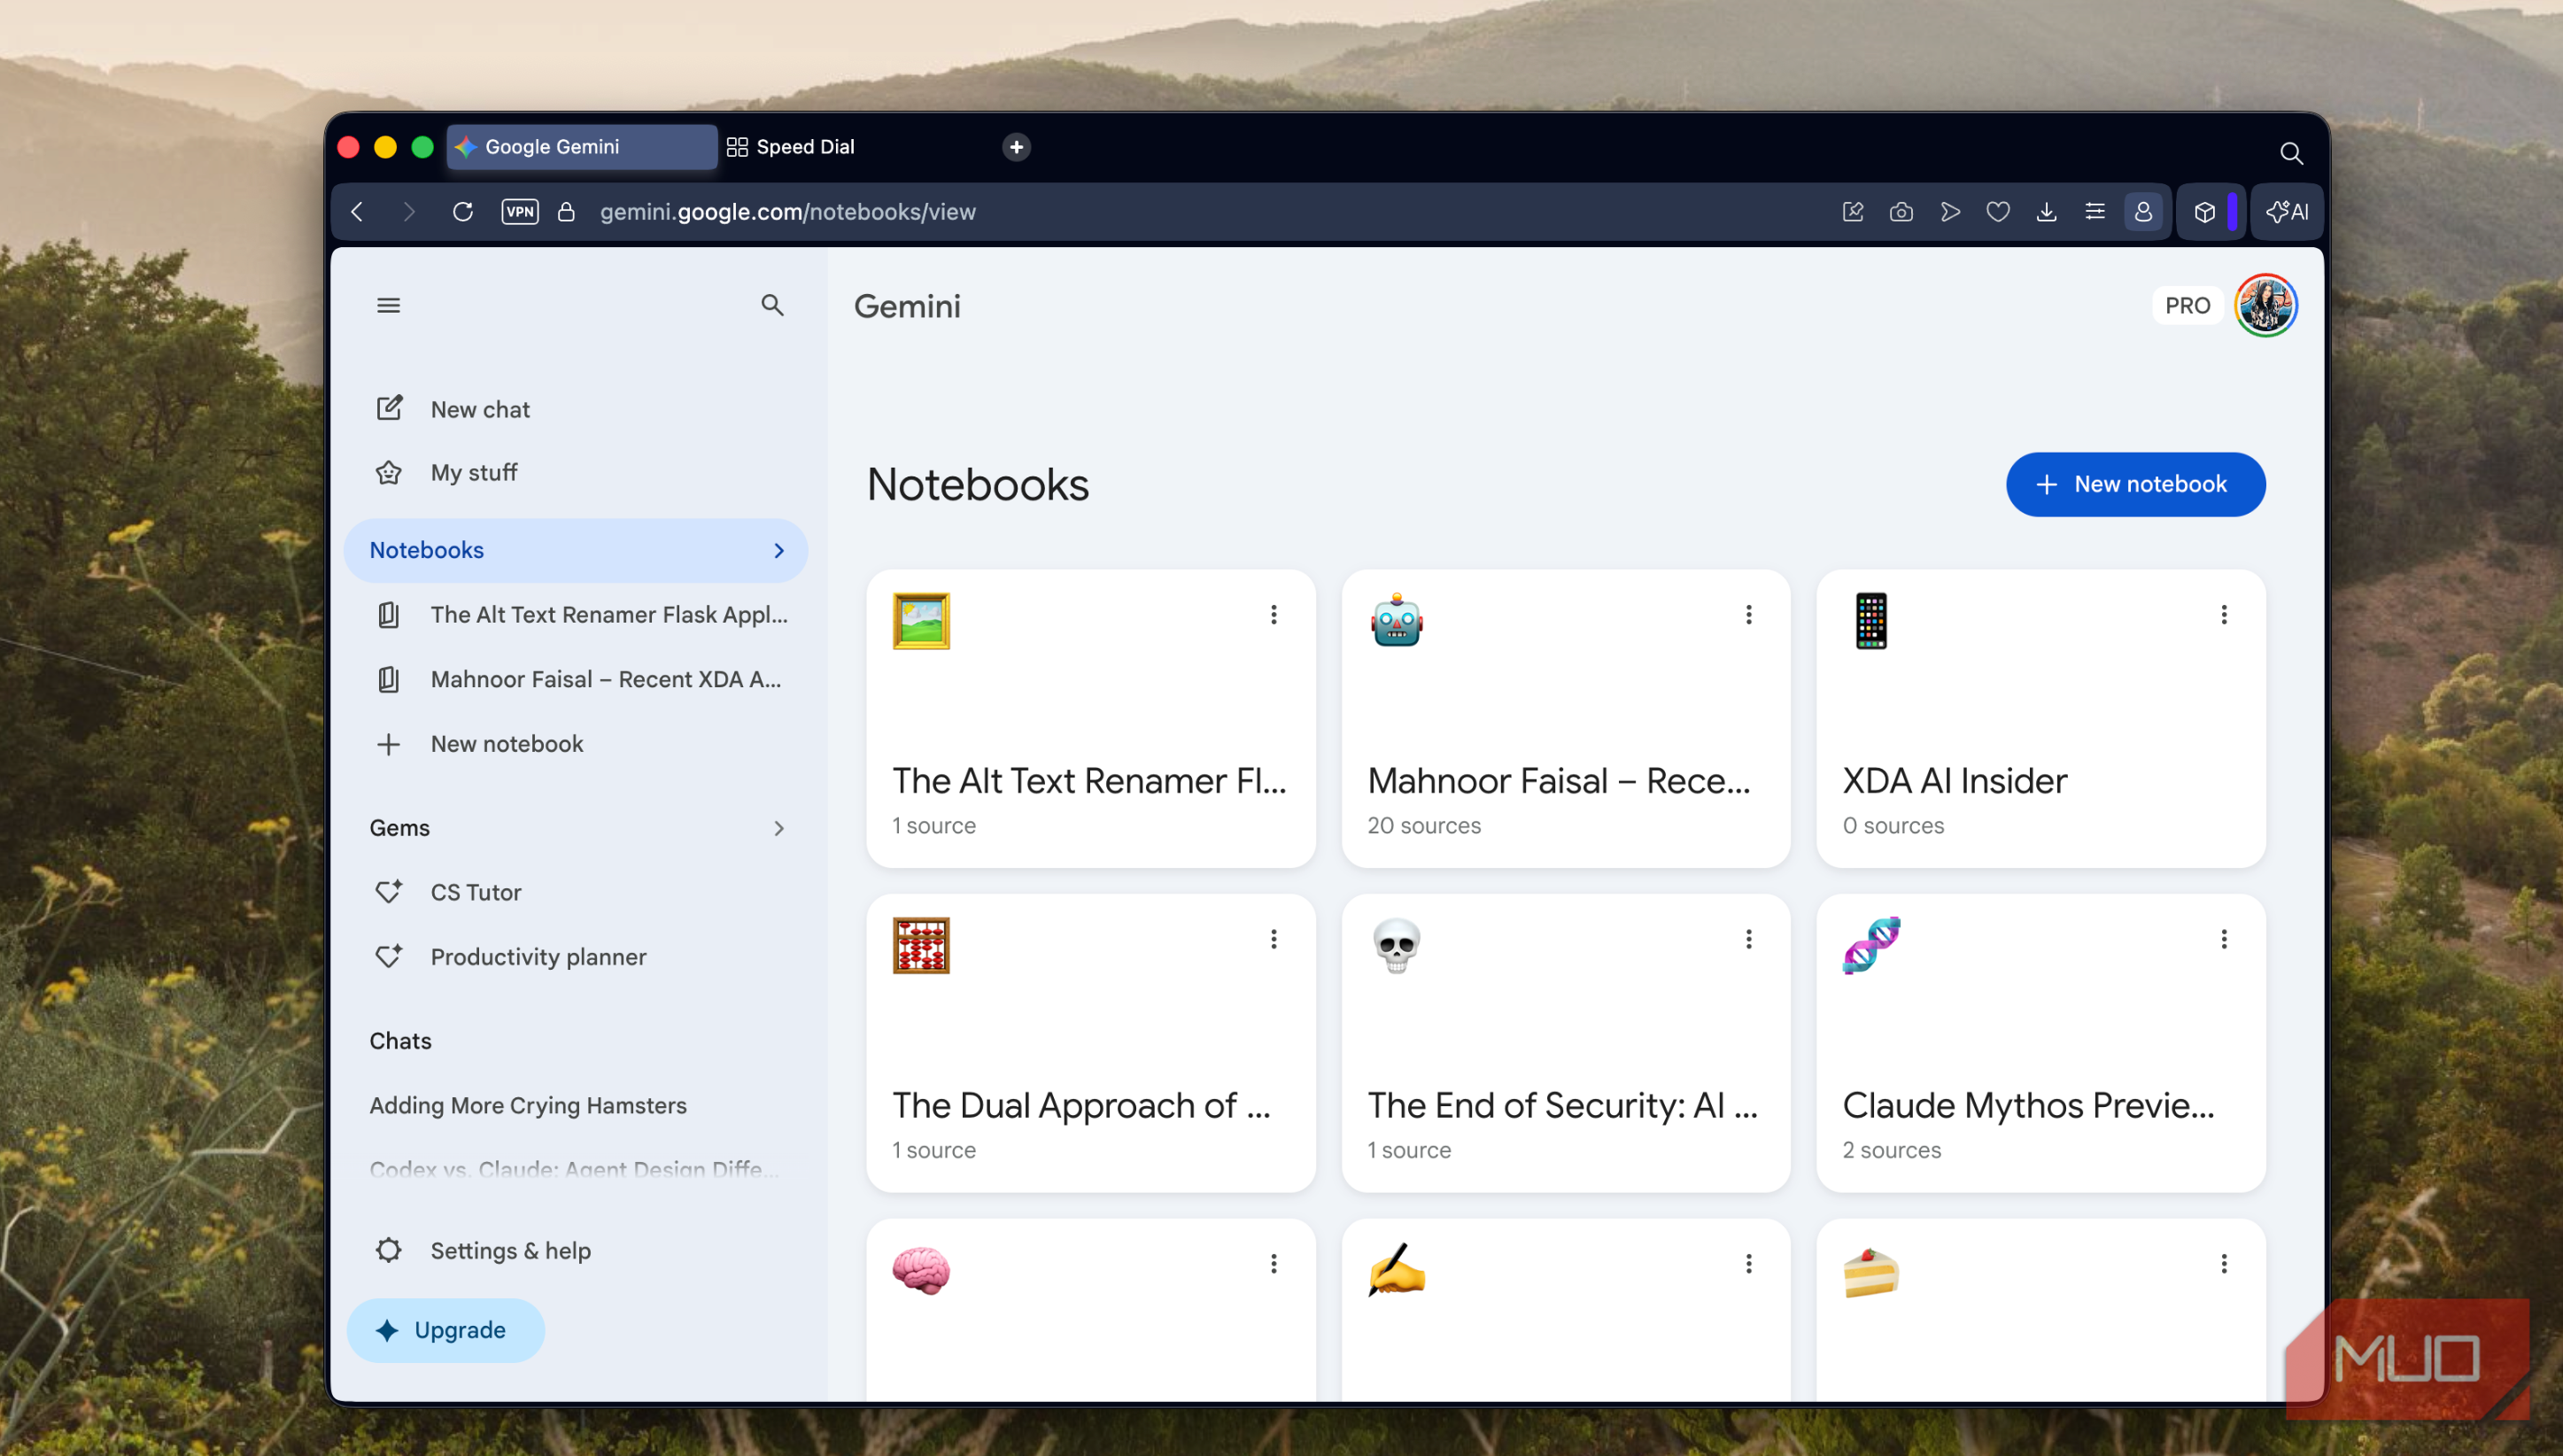The height and width of the screenshot is (1456, 2563).
Task: Open the tab search magnifier icon
Action: 2291,153
